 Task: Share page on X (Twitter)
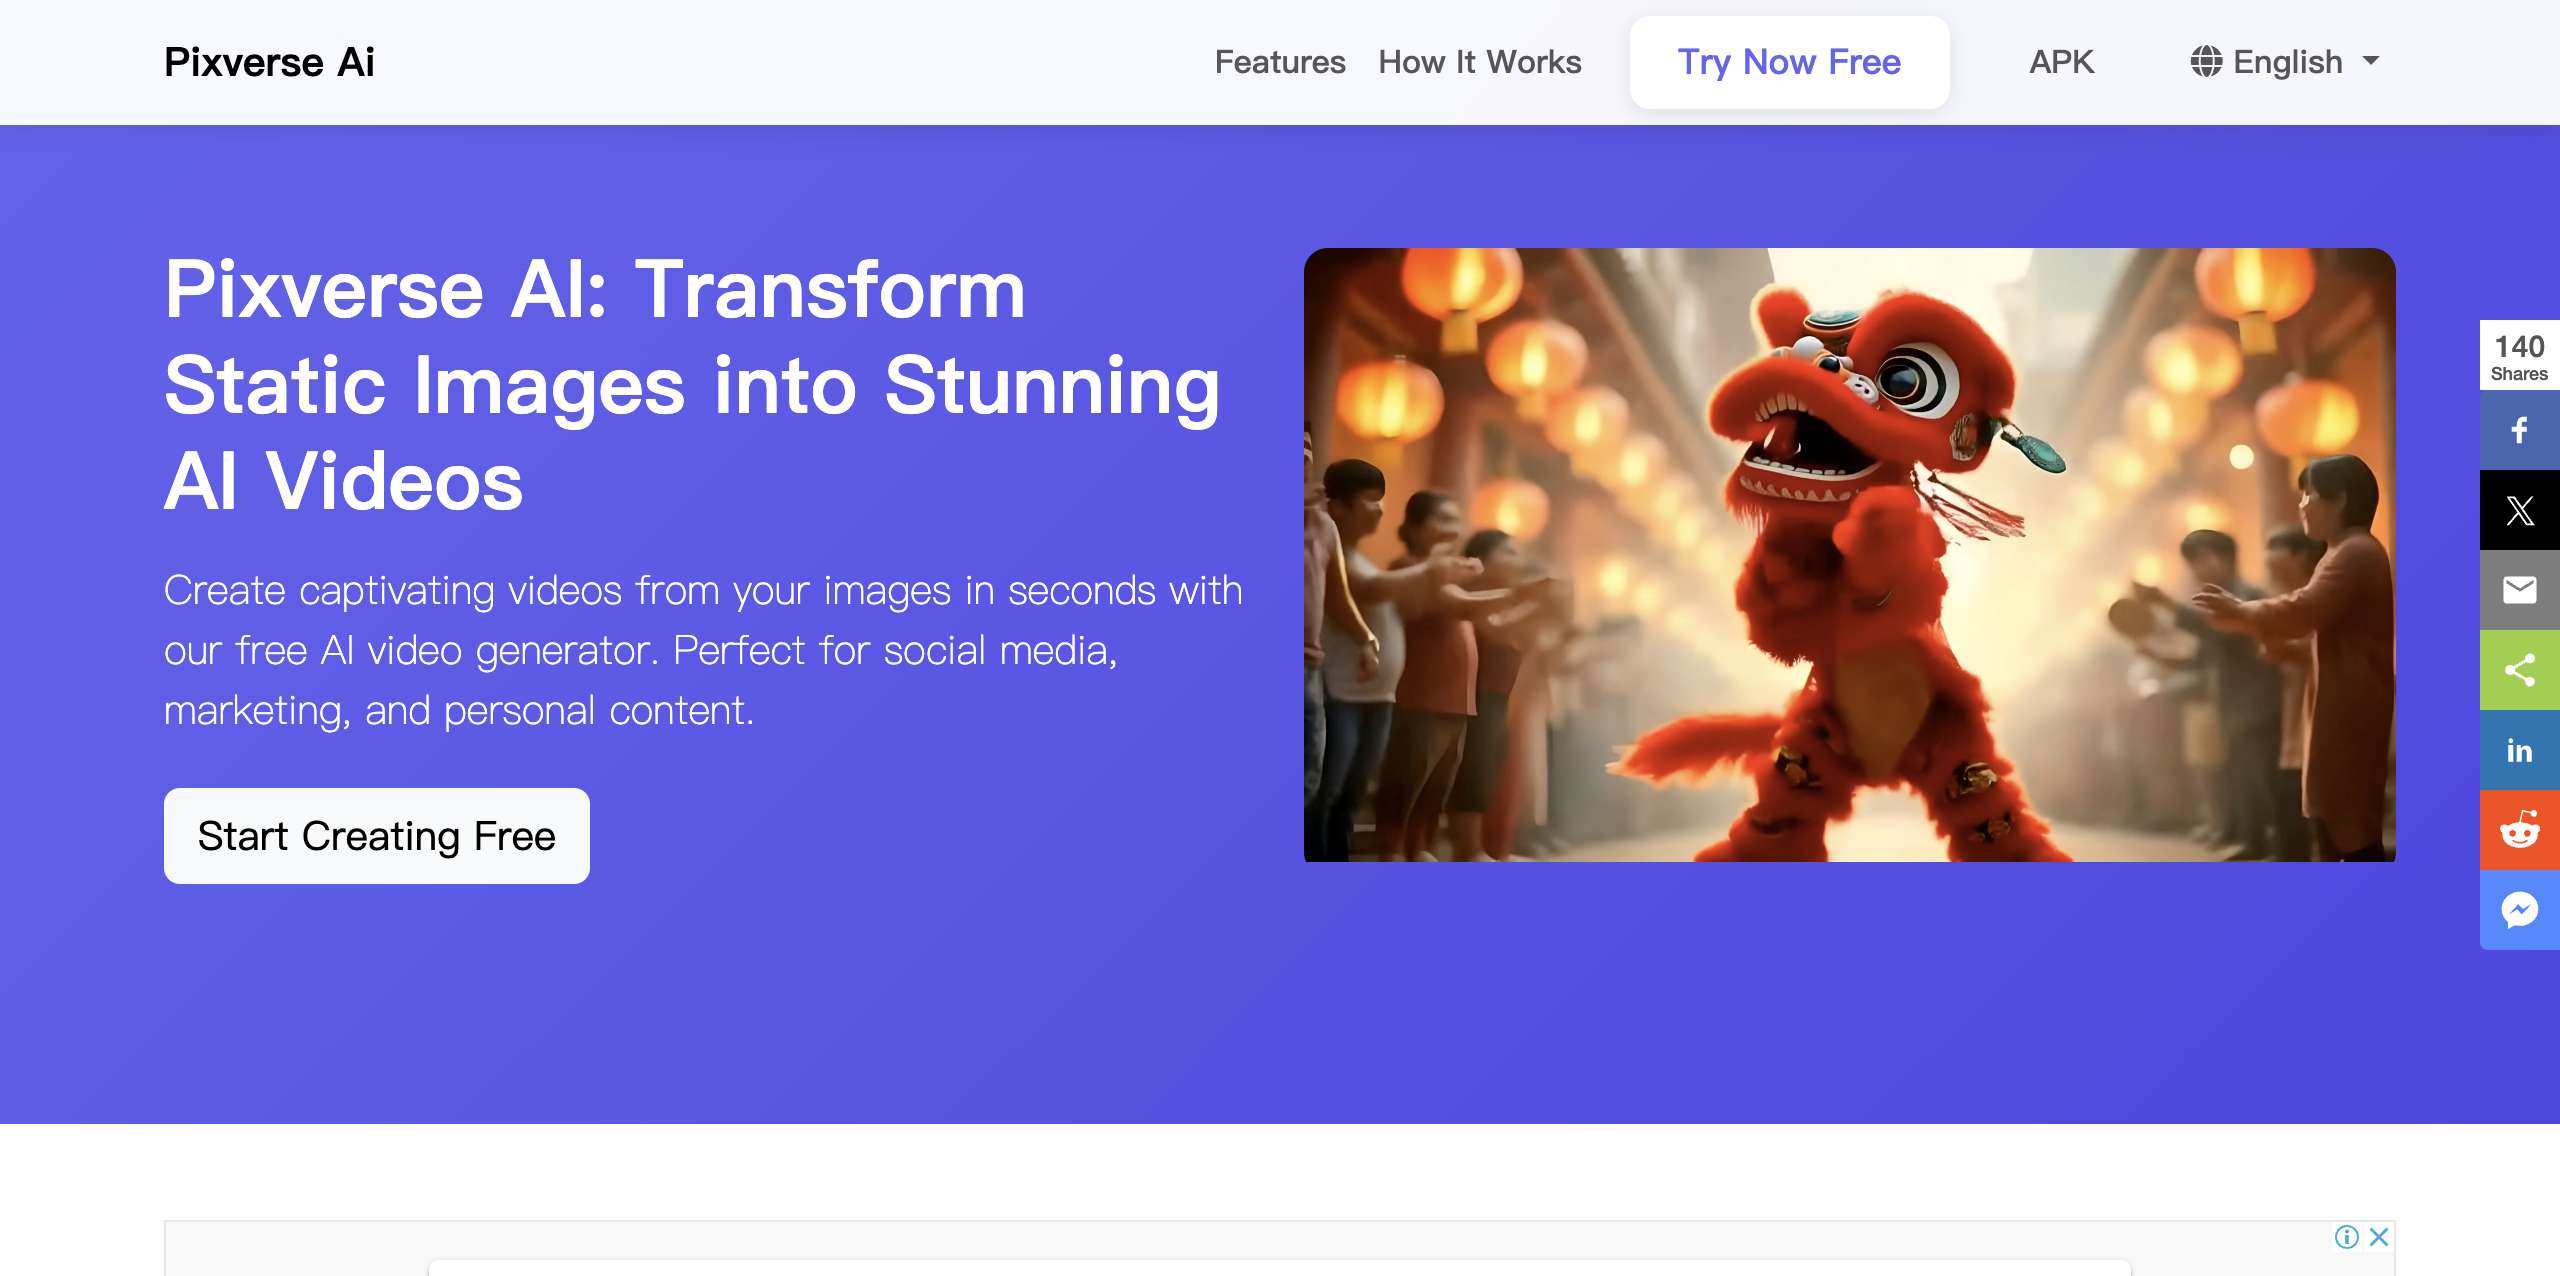pyautogui.click(x=2519, y=510)
